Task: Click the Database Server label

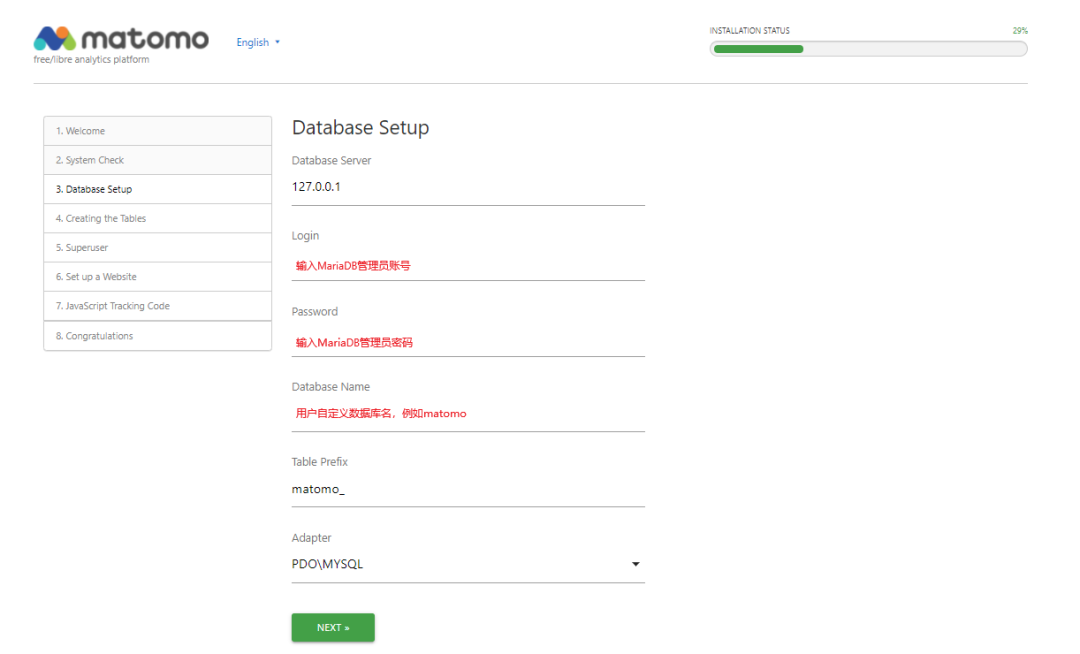Action: pos(331,160)
